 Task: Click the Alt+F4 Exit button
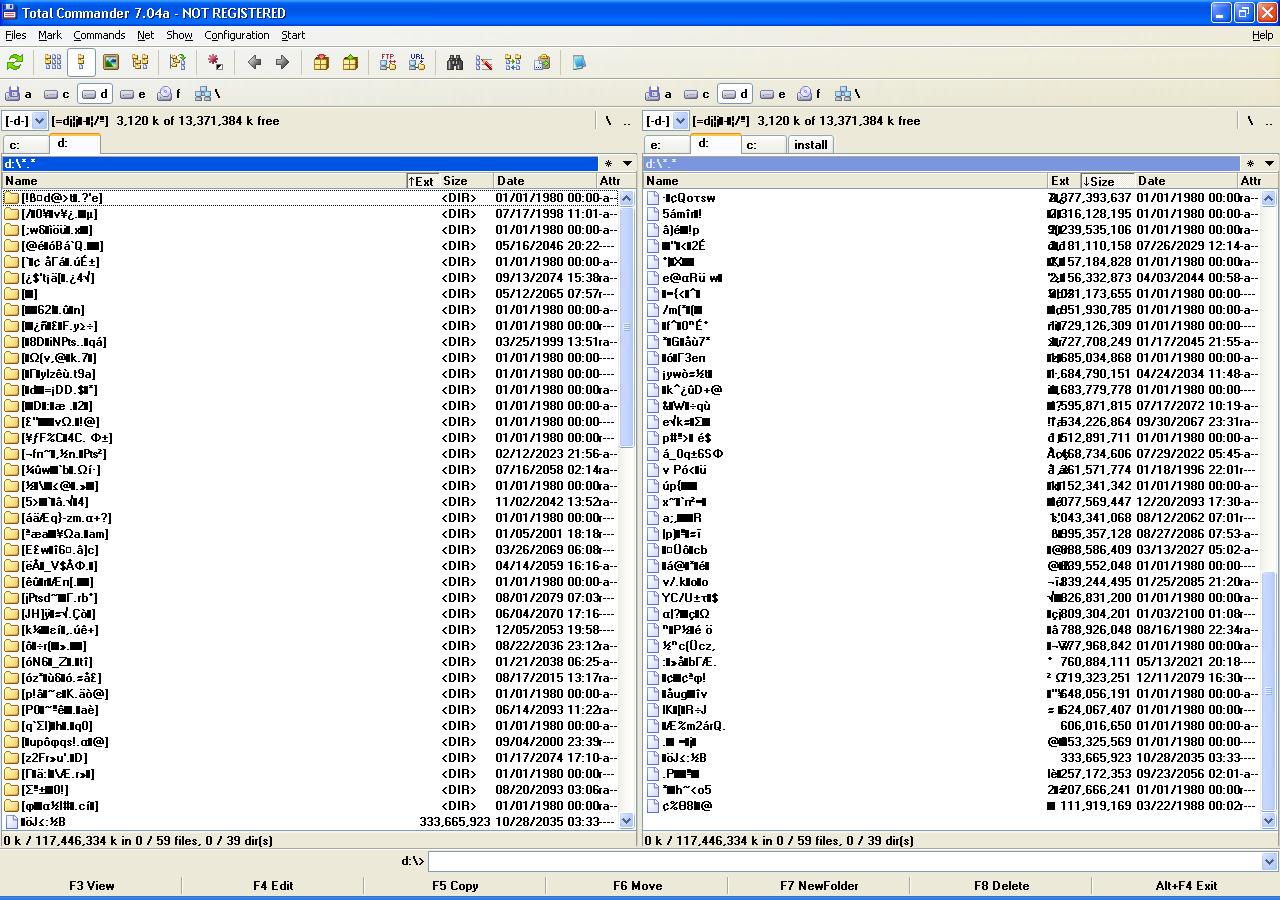pos(1186,885)
